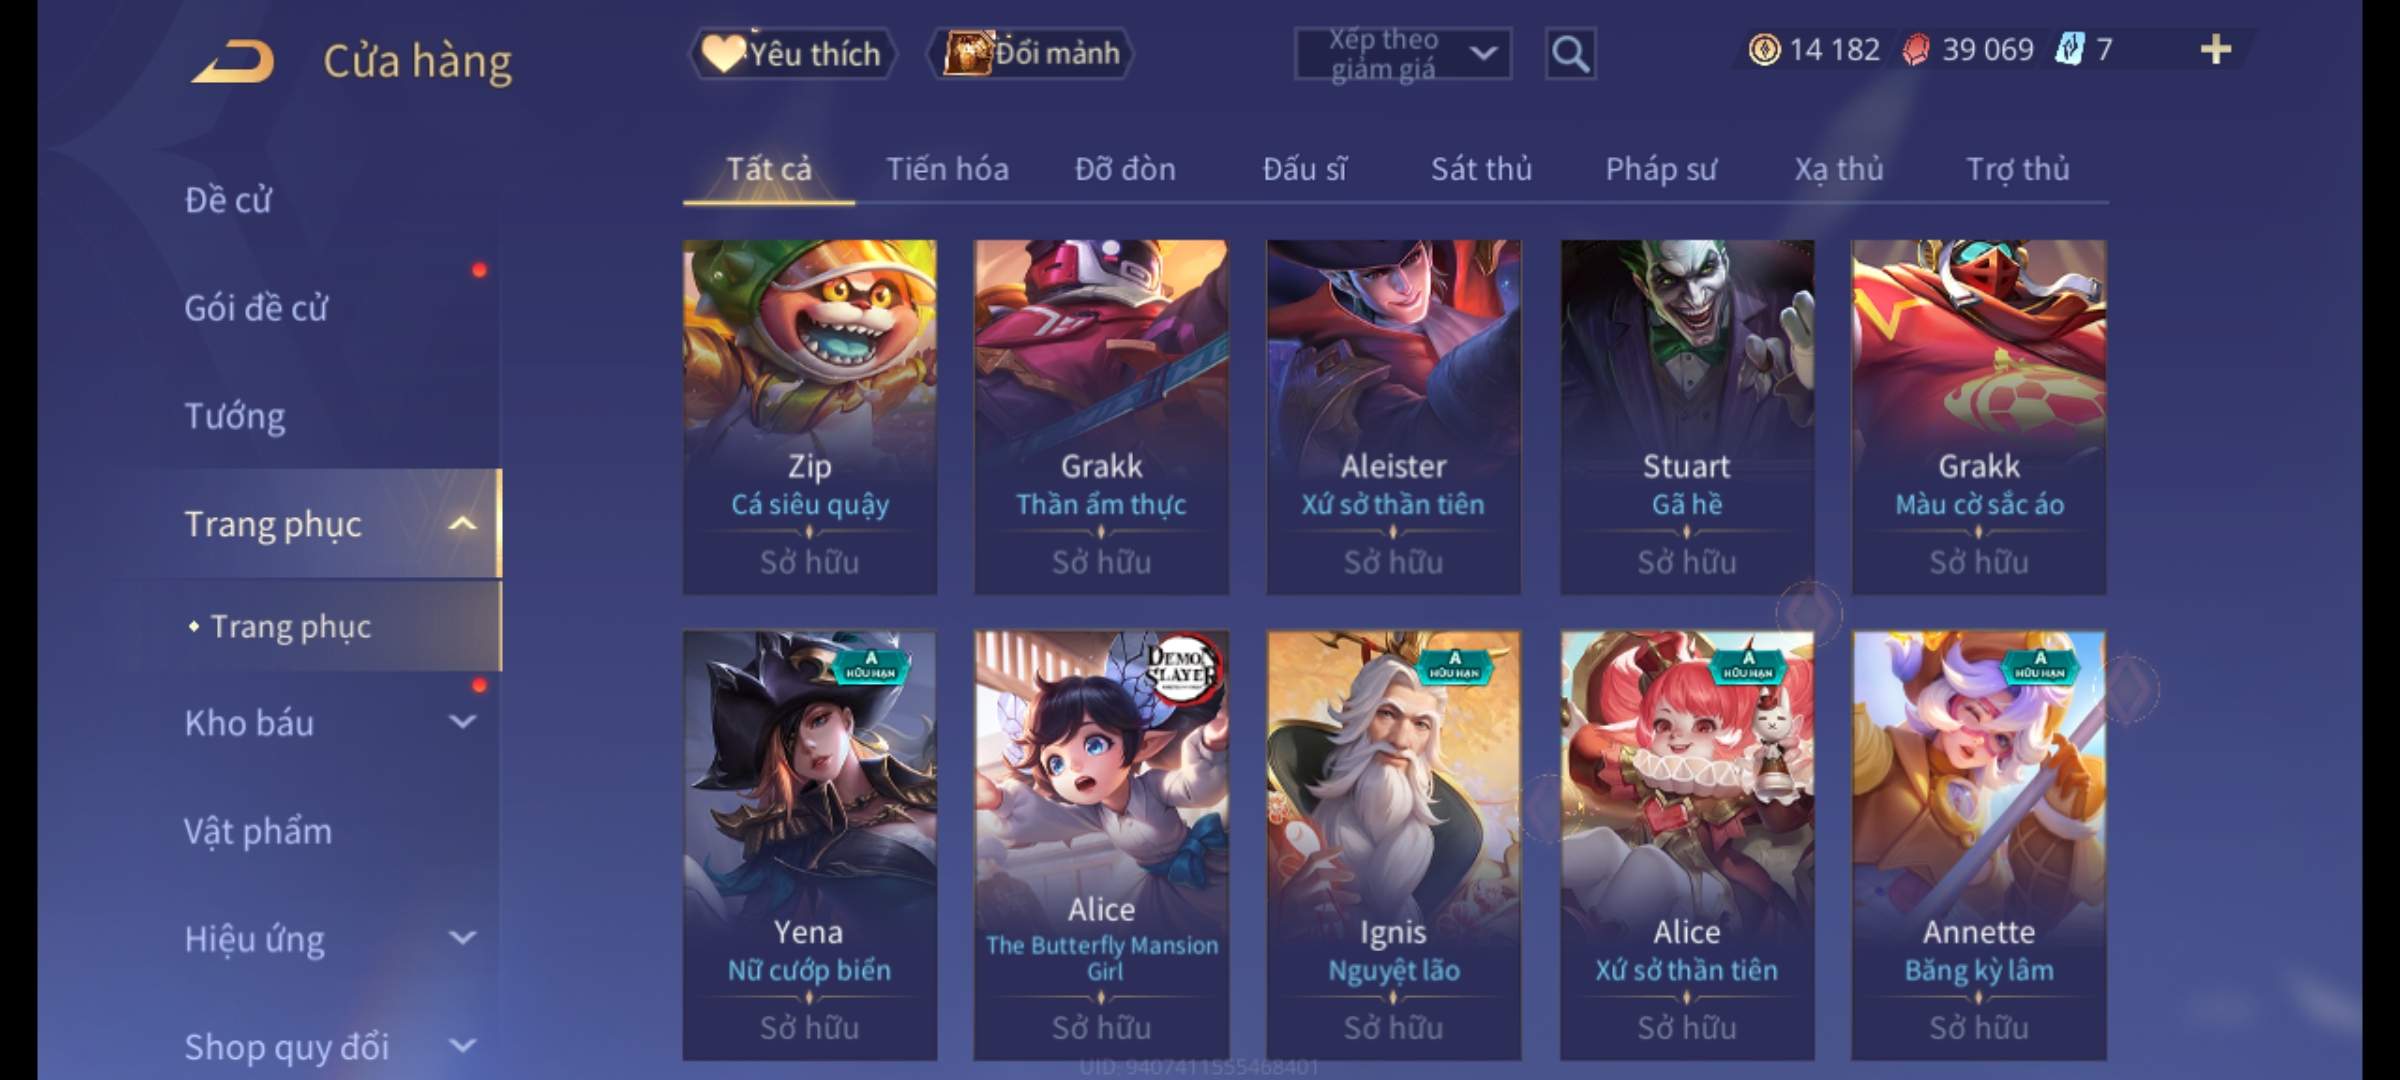Open the Gói đề cử menu item
2400x1080 pixels.
(x=255, y=308)
